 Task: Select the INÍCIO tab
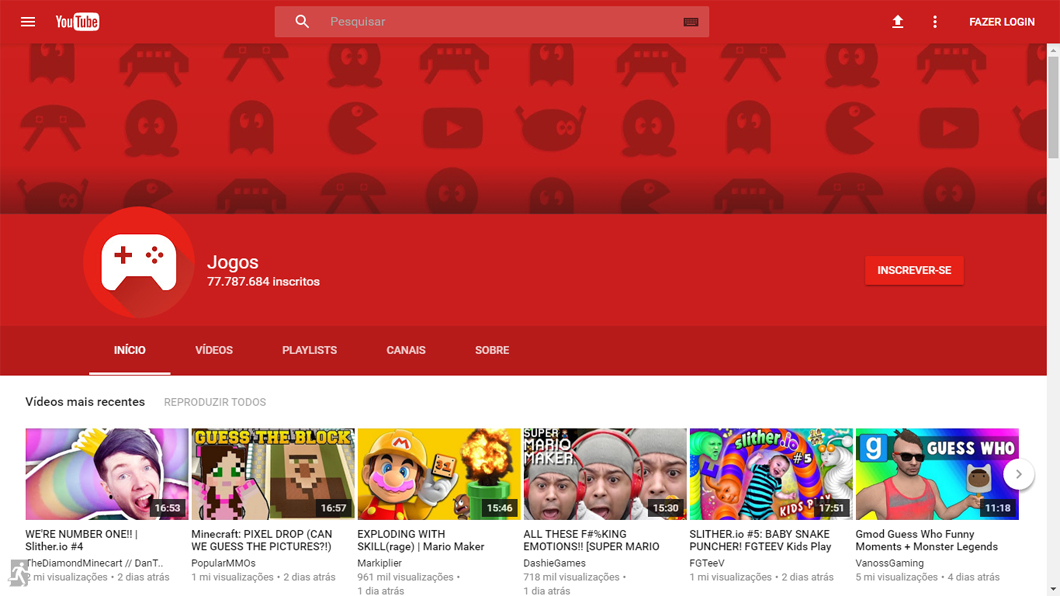click(x=130, y=350)
